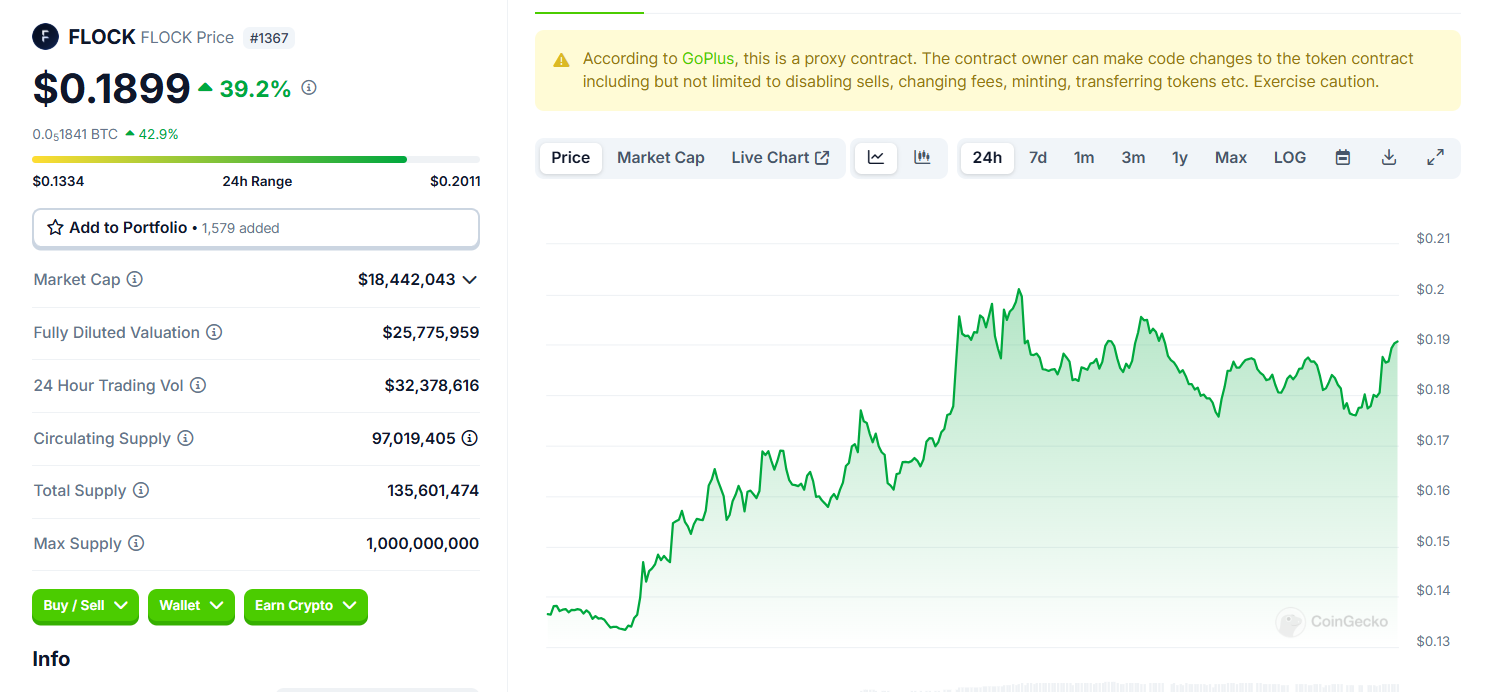The height and width of the screenshot is (692, 1487).
Task: Toggle LOG scale on chart
Action: [x=1290, y=158]
